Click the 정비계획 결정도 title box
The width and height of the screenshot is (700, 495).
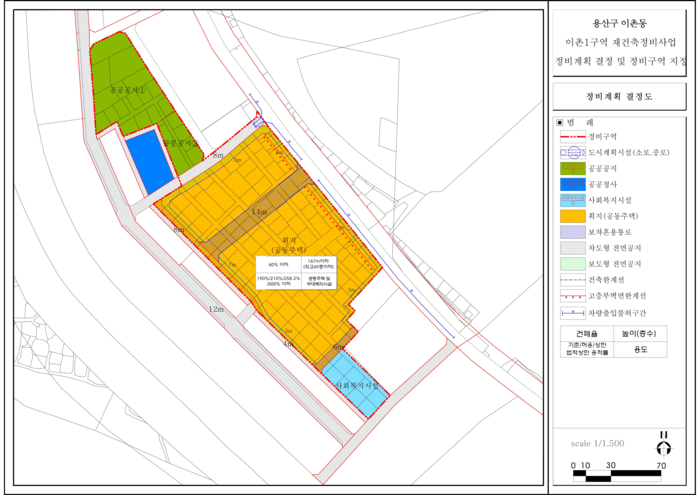click(x=620, y=96)
